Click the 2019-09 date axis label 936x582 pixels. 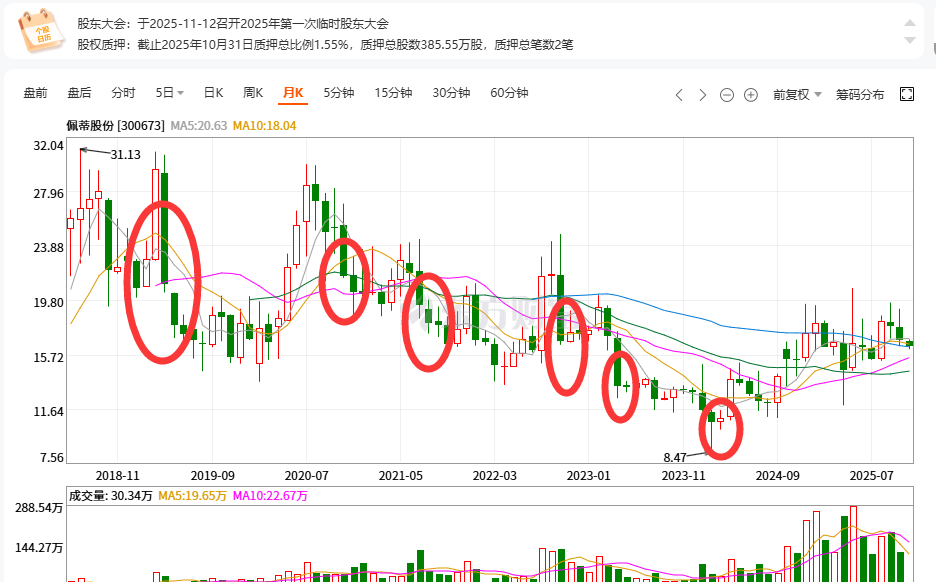tap(213, 476)
